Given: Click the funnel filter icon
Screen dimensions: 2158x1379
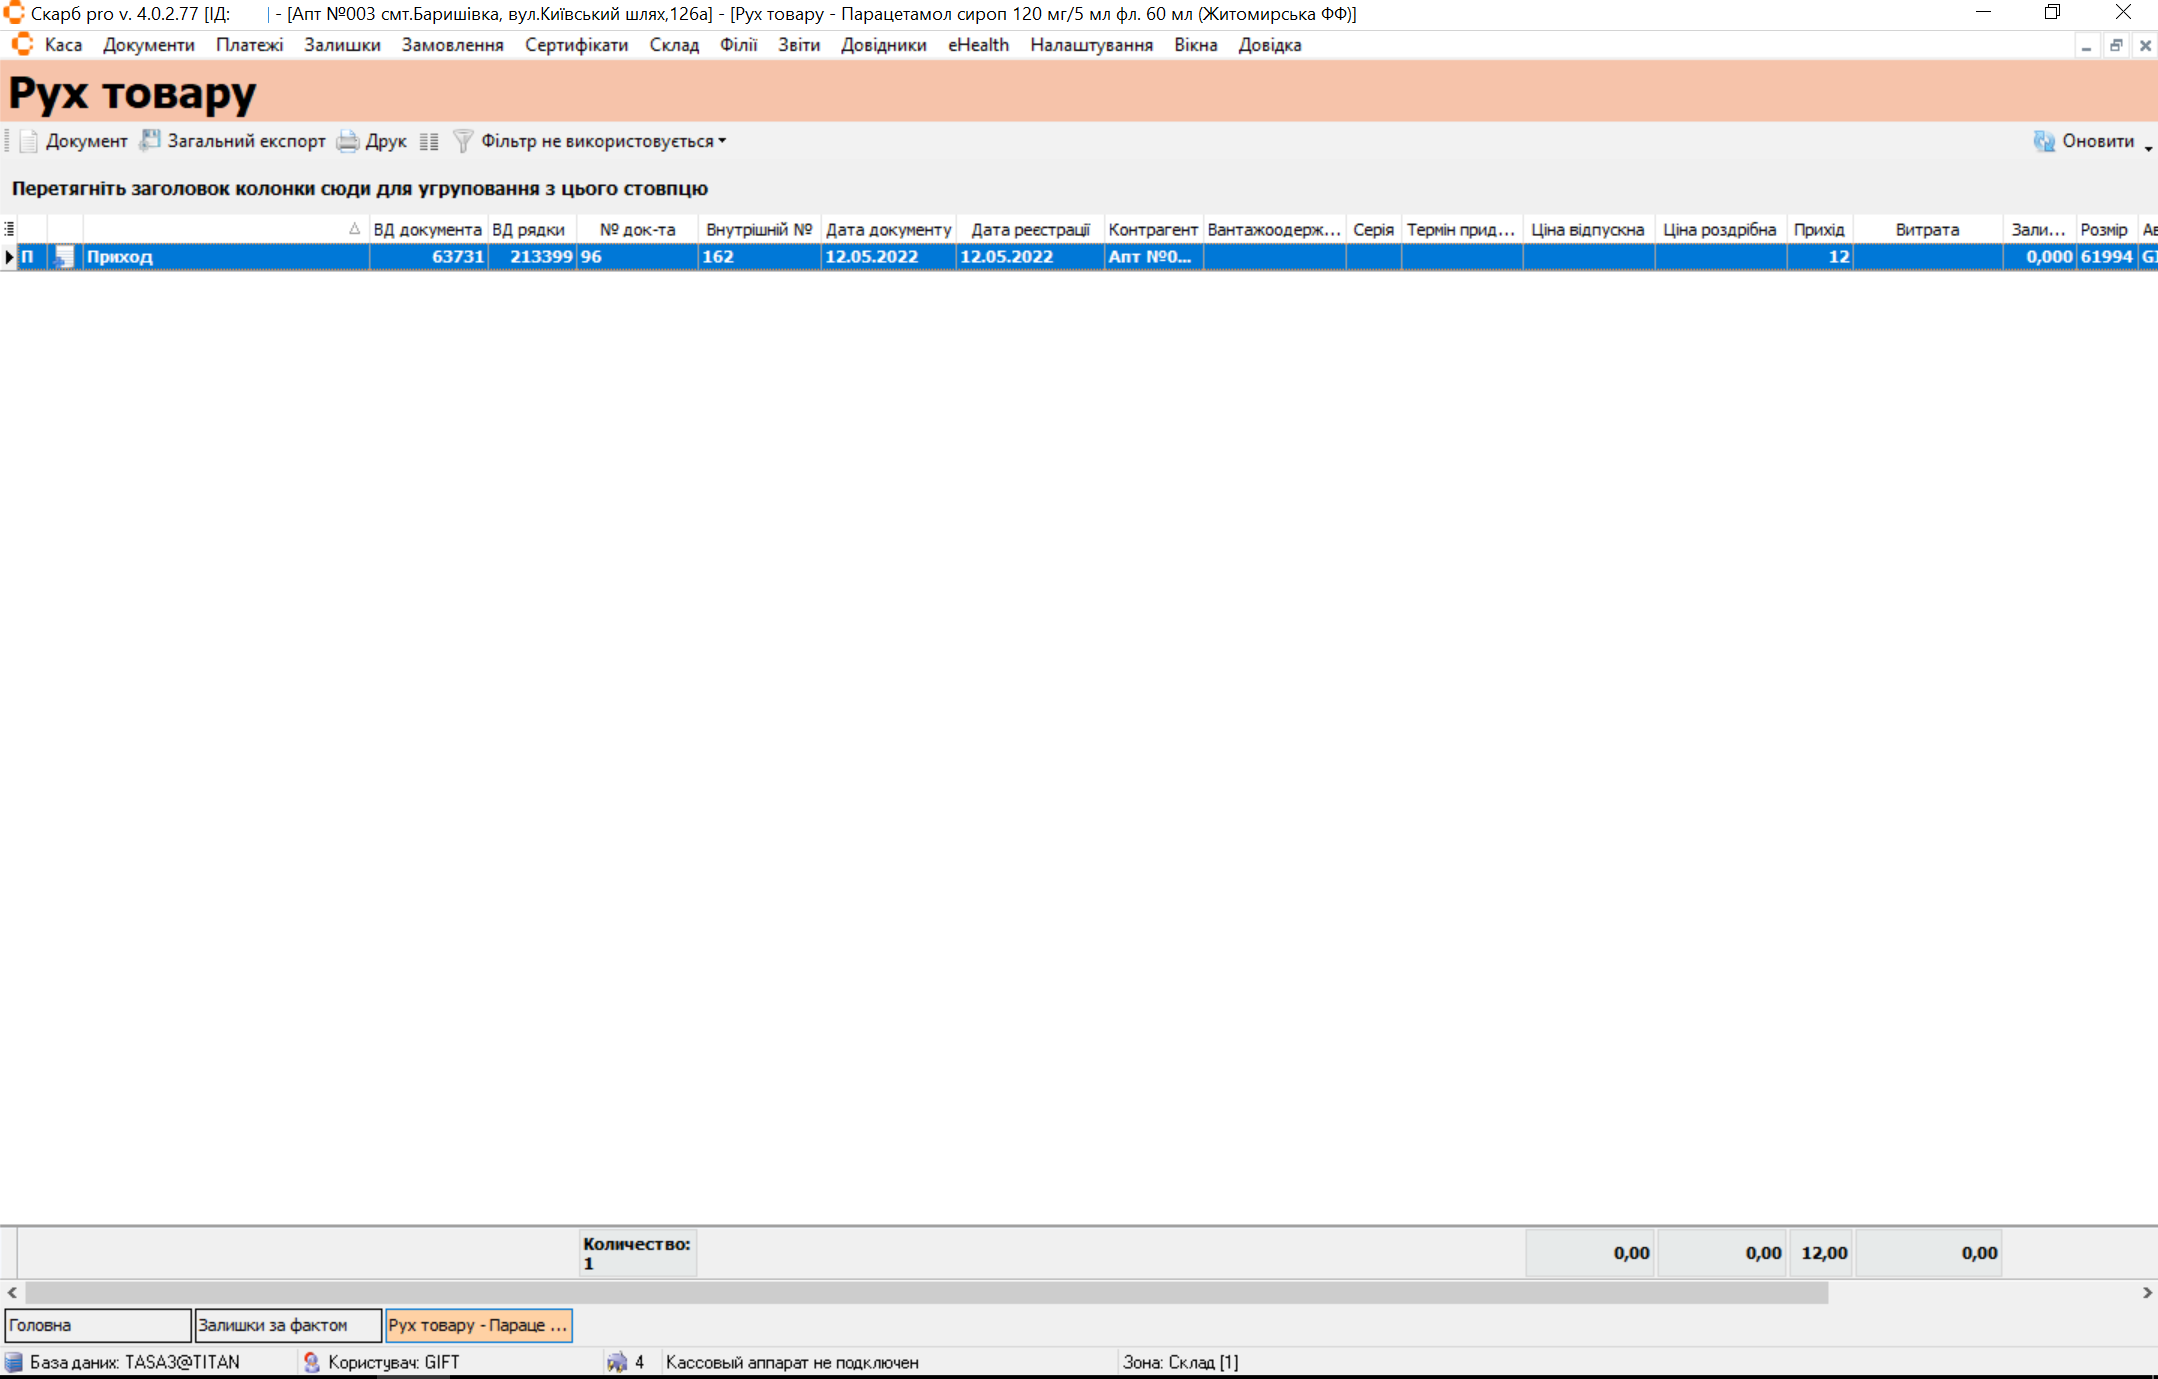Looking at the screenshot, I should pyautogui.click(x=463, y=141).
